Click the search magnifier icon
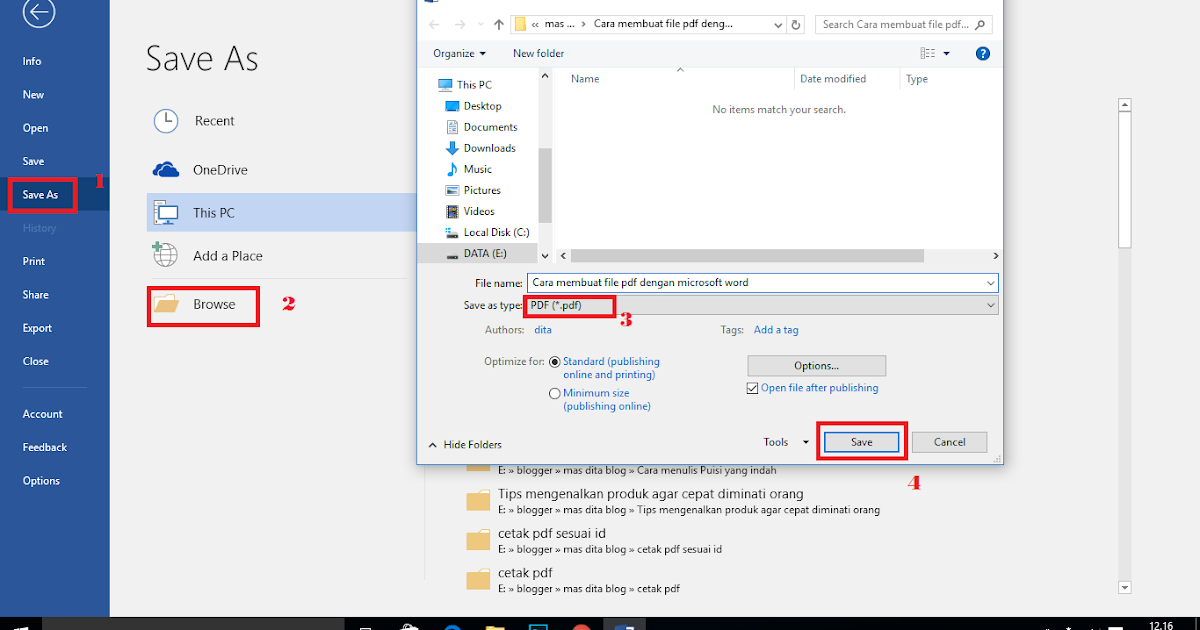Screen dimensions: 1200x630 [981, 25]
